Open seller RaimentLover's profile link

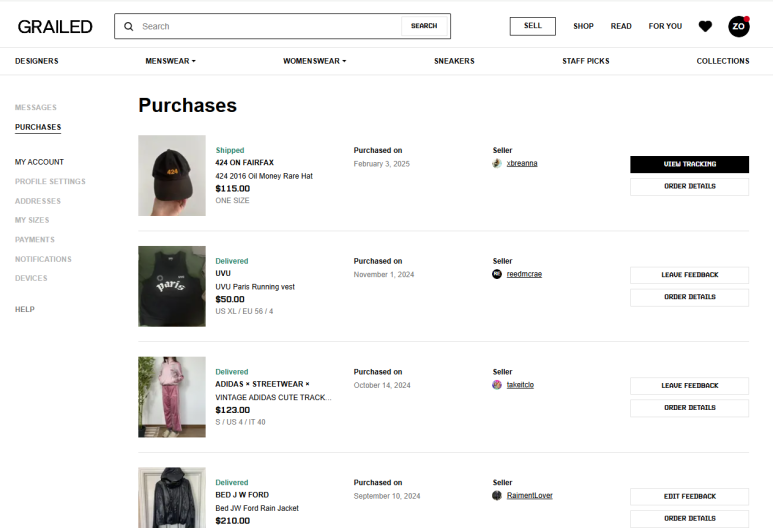pos(529,495)
